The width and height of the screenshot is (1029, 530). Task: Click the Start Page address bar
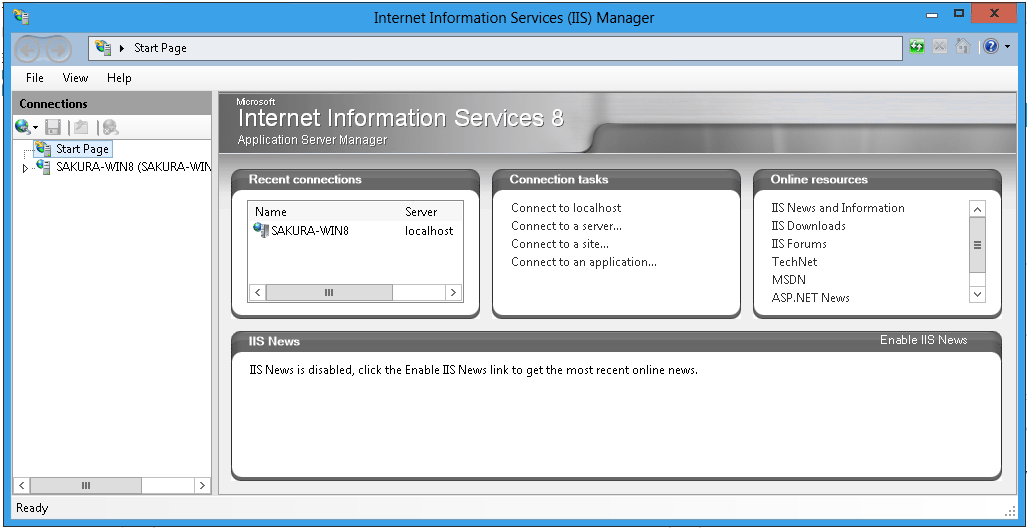coord(495,48)
